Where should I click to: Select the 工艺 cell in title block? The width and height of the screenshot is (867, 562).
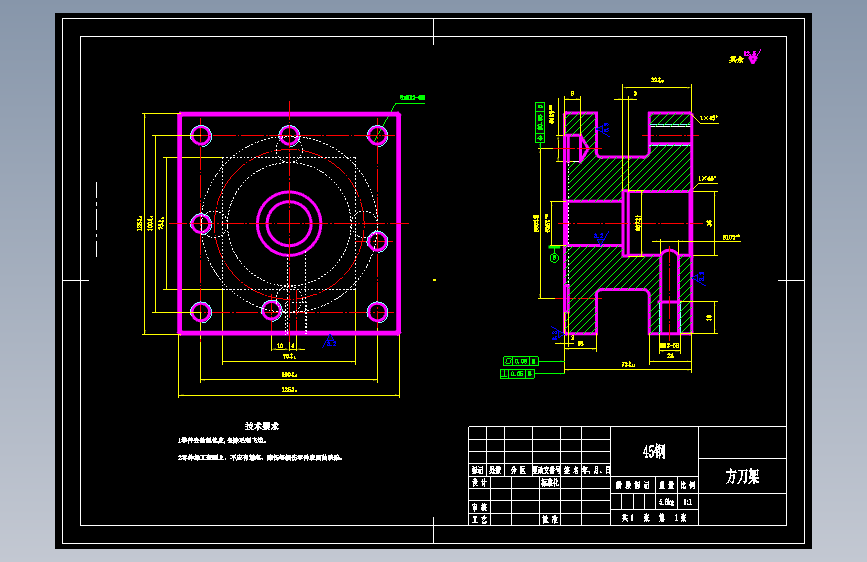[479, 519]
